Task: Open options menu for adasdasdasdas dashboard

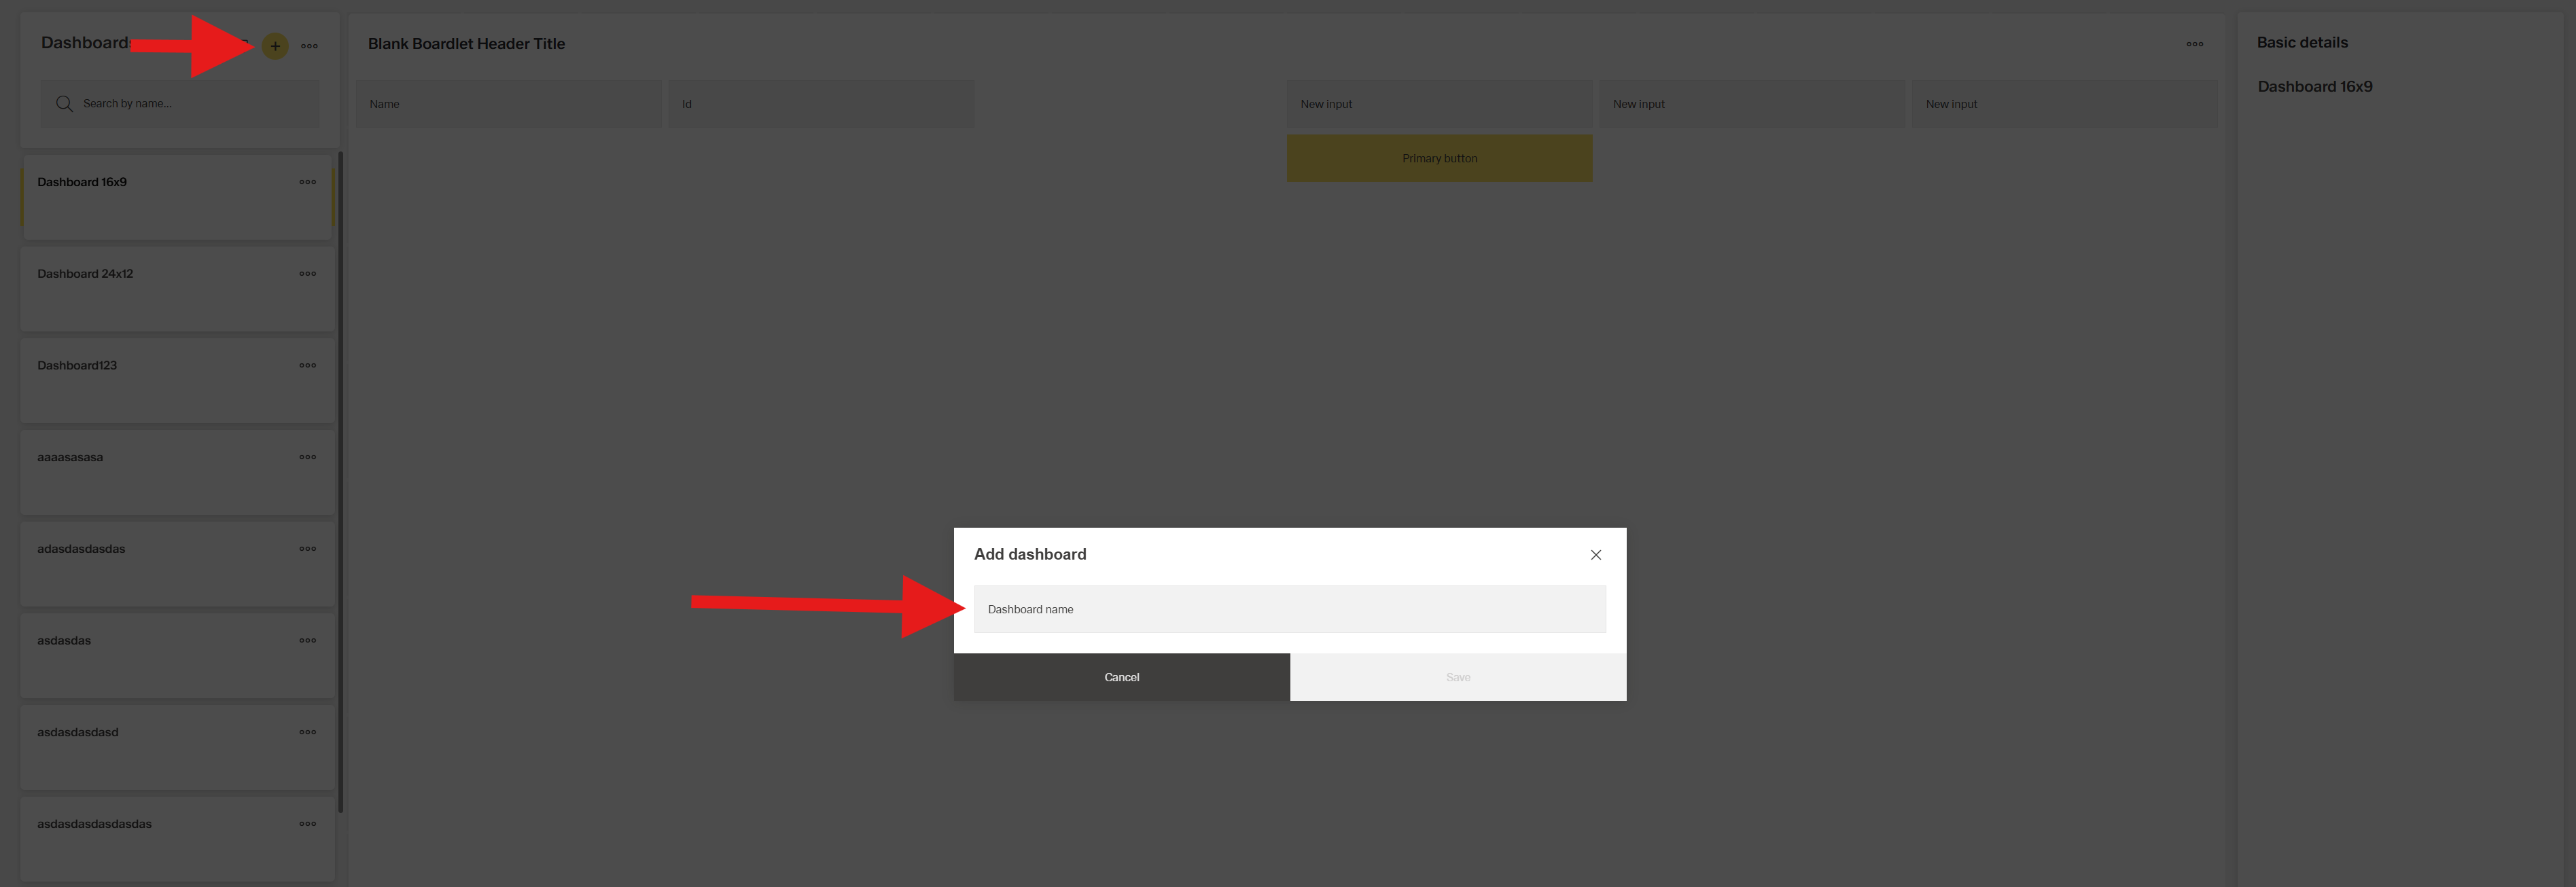Action: point(307,549)
